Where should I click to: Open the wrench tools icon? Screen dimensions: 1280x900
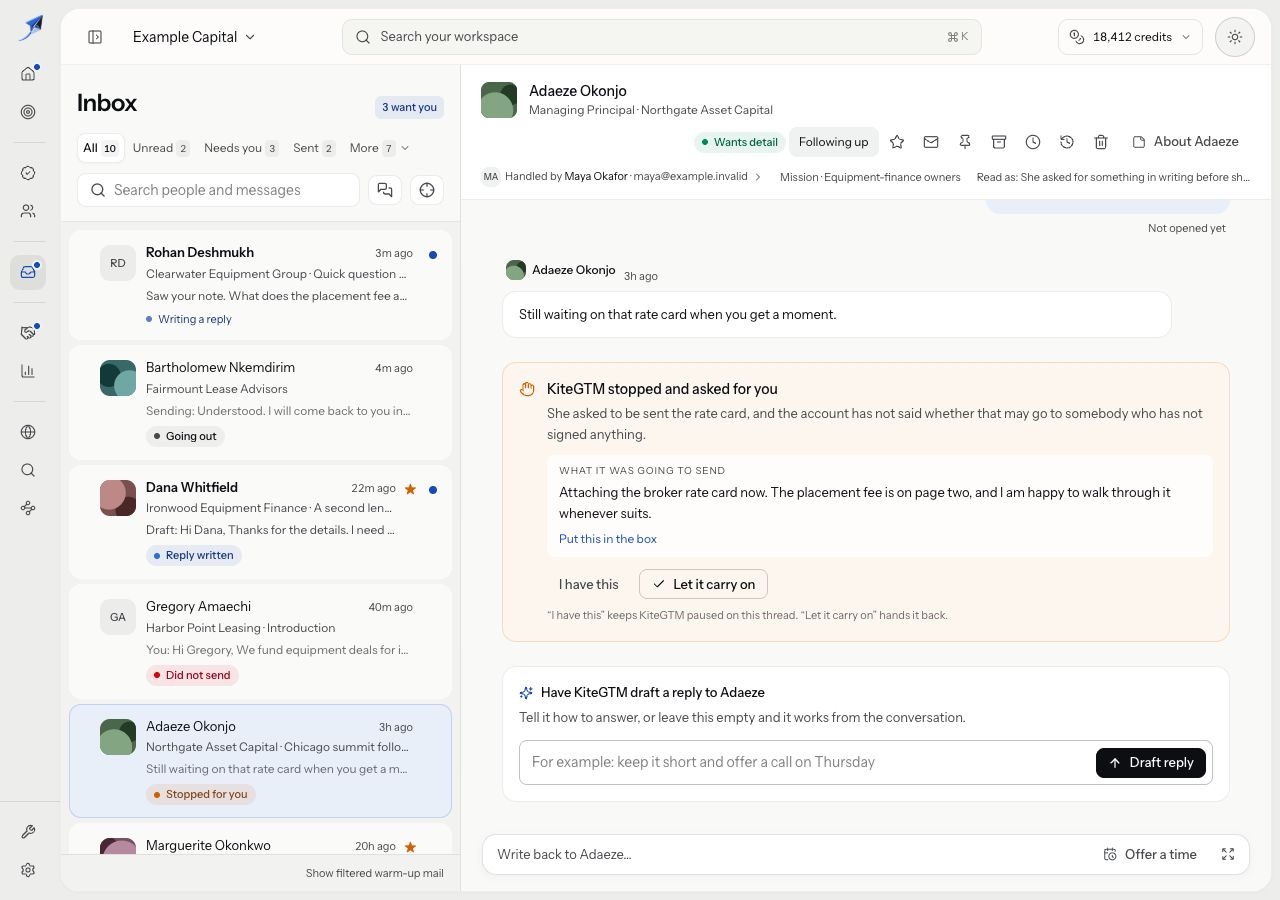28,832
